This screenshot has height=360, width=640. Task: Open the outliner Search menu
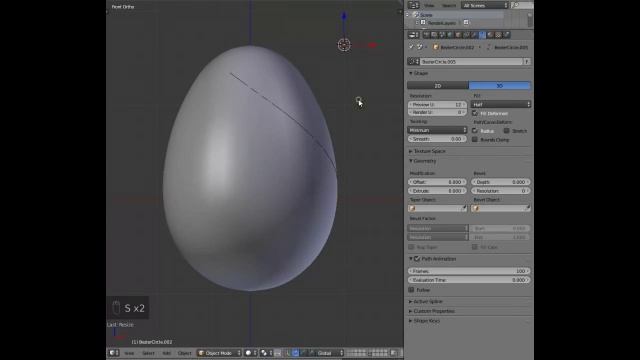(449, 5)
